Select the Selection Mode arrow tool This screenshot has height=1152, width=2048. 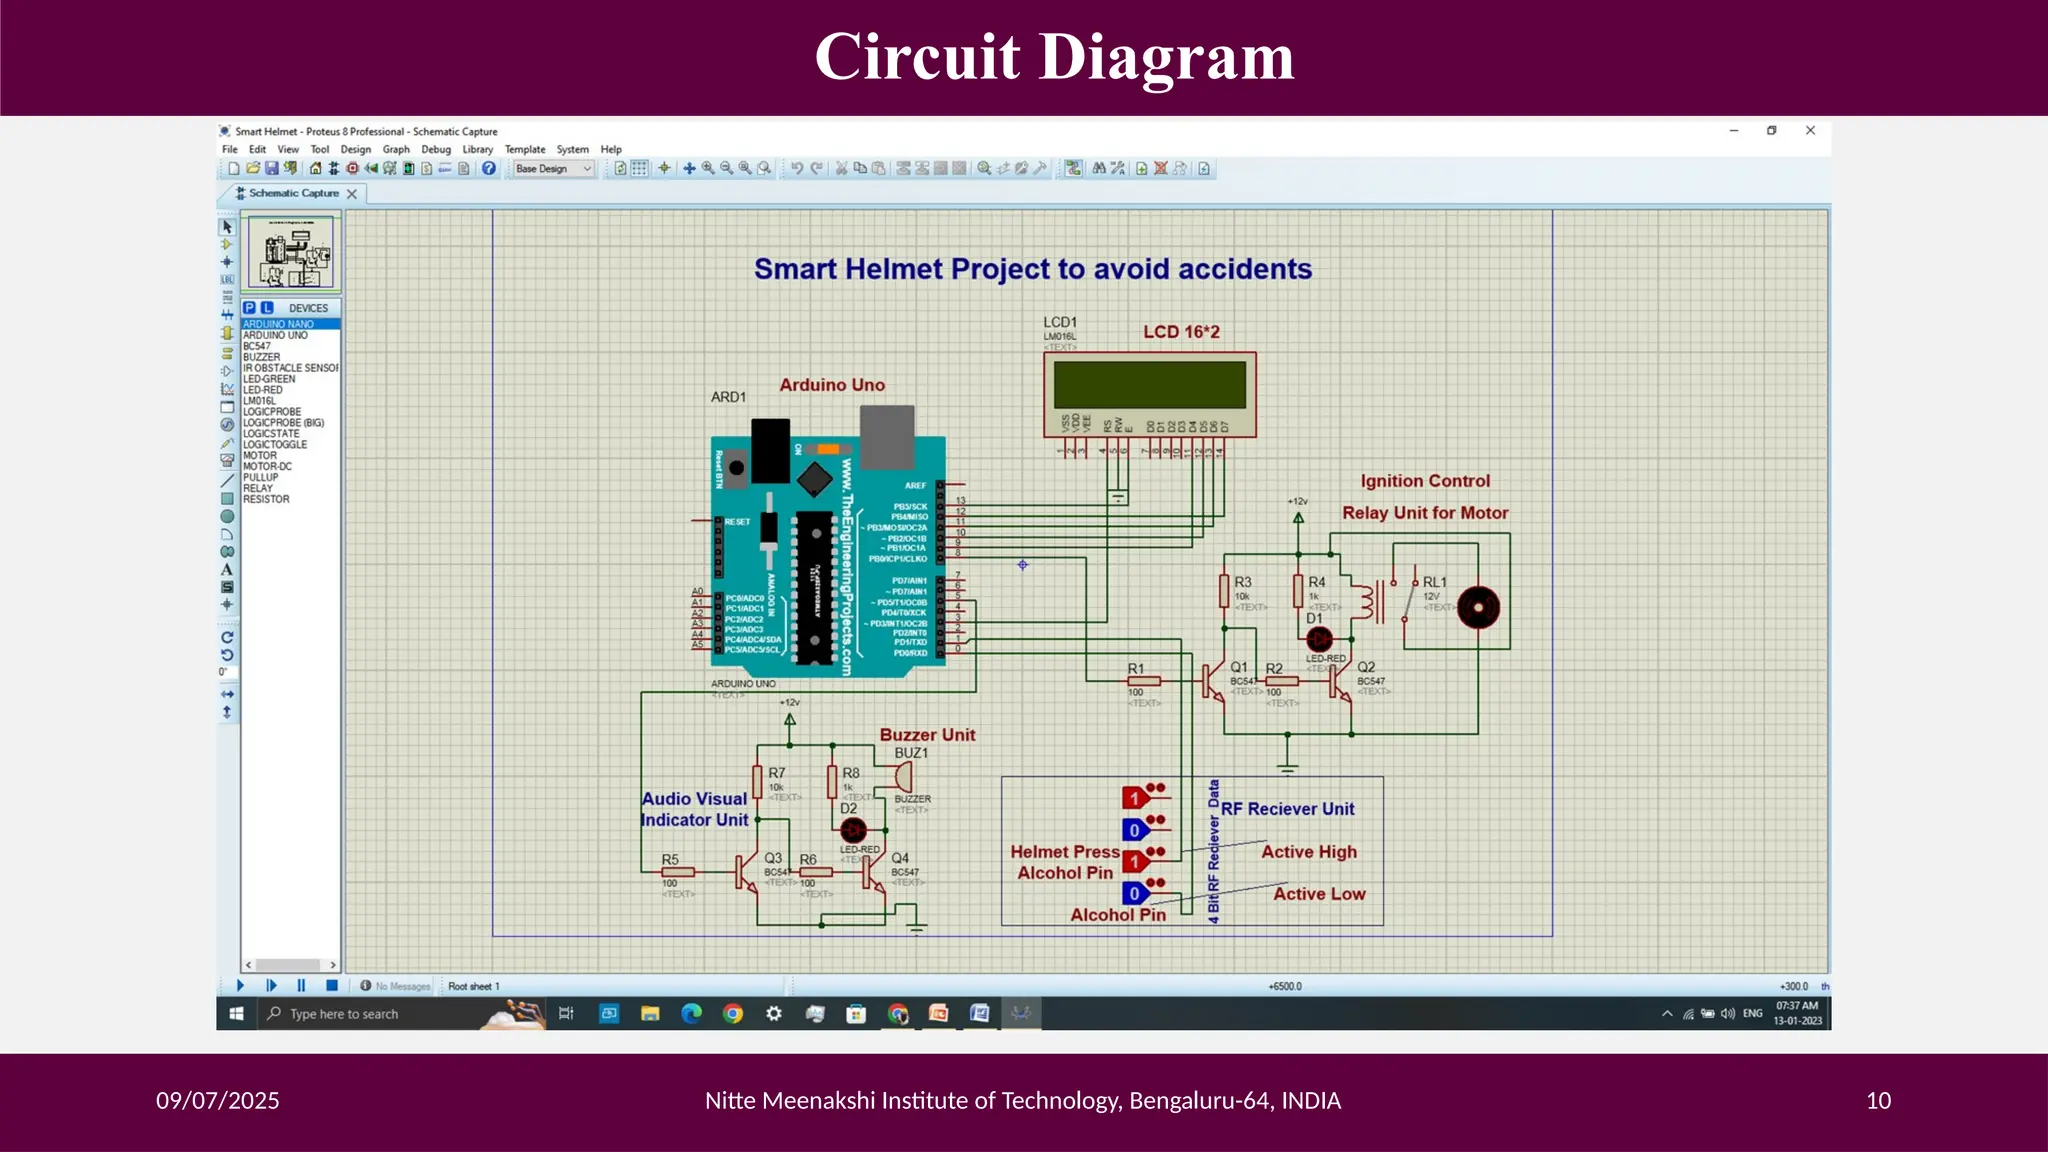tap(227, 227)
